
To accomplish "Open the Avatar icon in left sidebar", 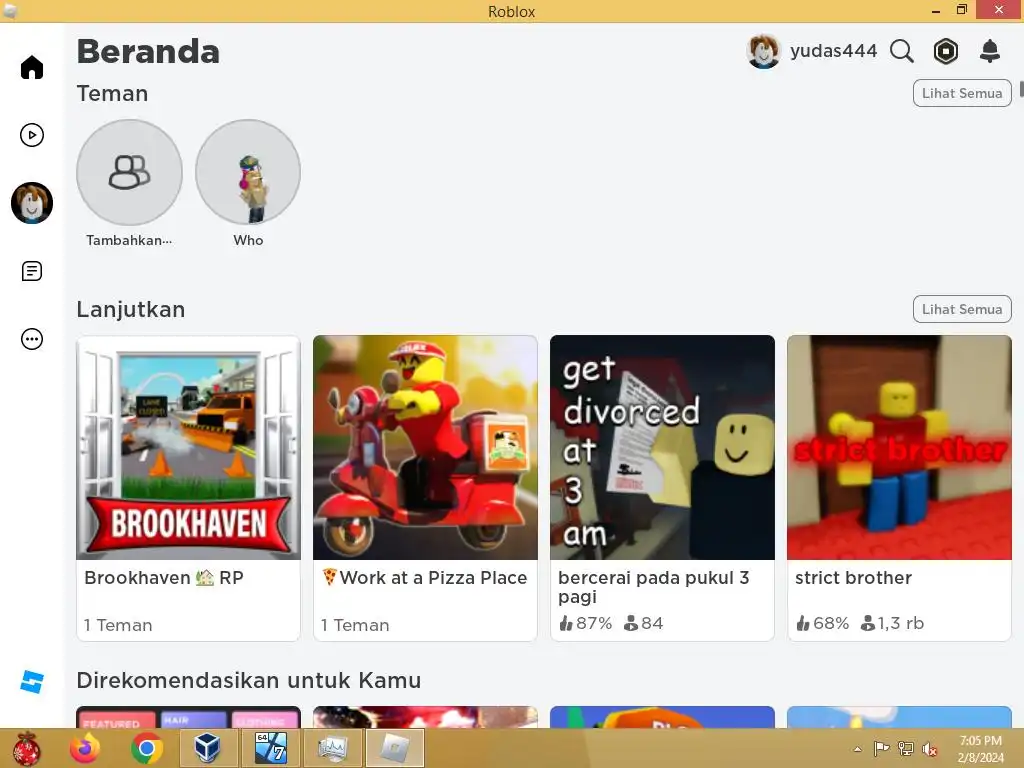I will pos(31,203).
